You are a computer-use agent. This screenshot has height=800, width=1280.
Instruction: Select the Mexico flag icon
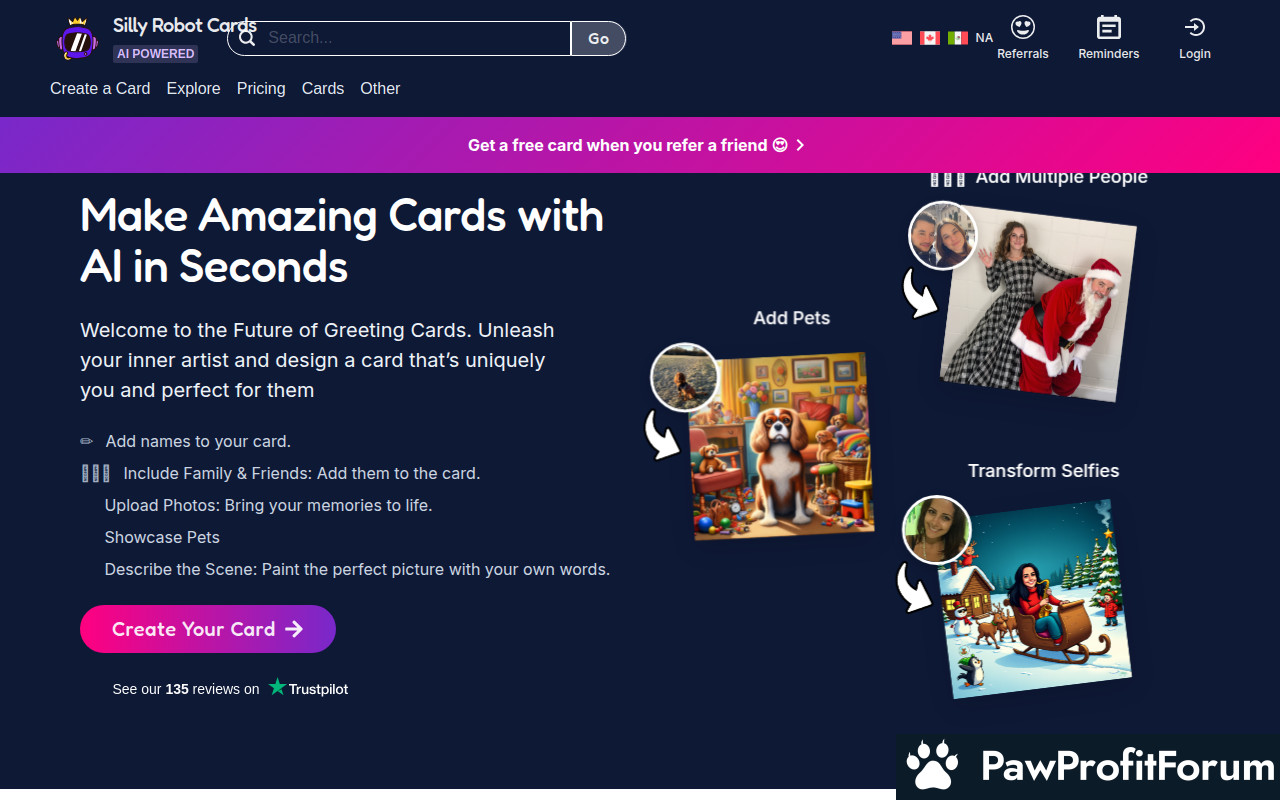coord(958,38)
